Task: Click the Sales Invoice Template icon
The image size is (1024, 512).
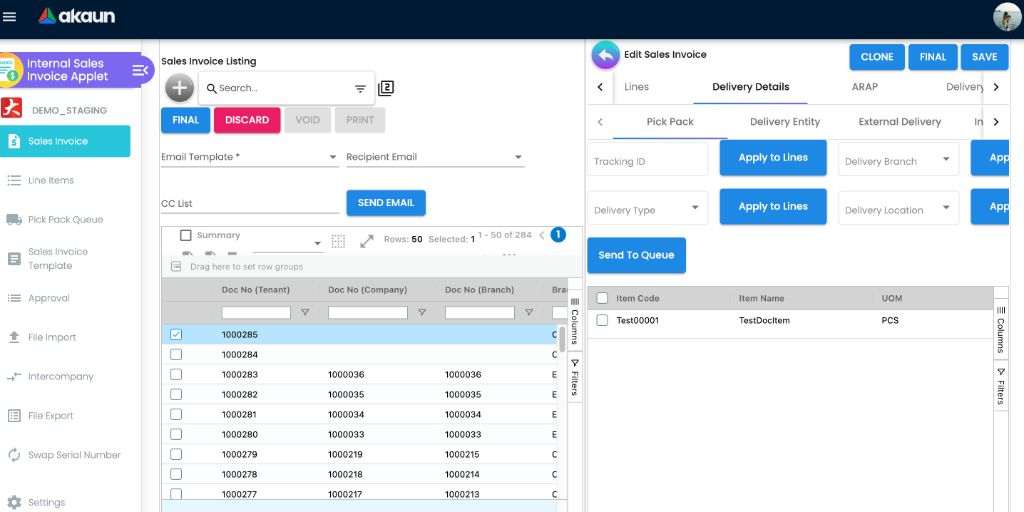Action: 14,259
